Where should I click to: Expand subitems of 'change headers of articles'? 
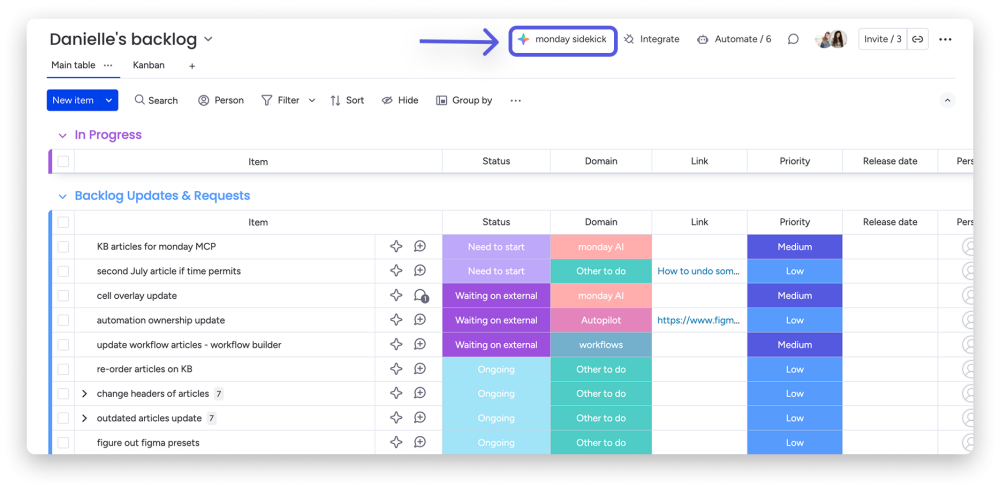tap(84, 393)
